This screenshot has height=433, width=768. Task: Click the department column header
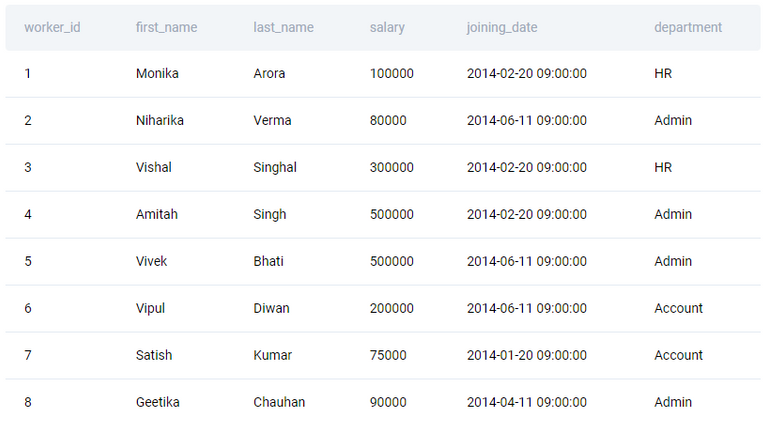[x=688, y=27]
